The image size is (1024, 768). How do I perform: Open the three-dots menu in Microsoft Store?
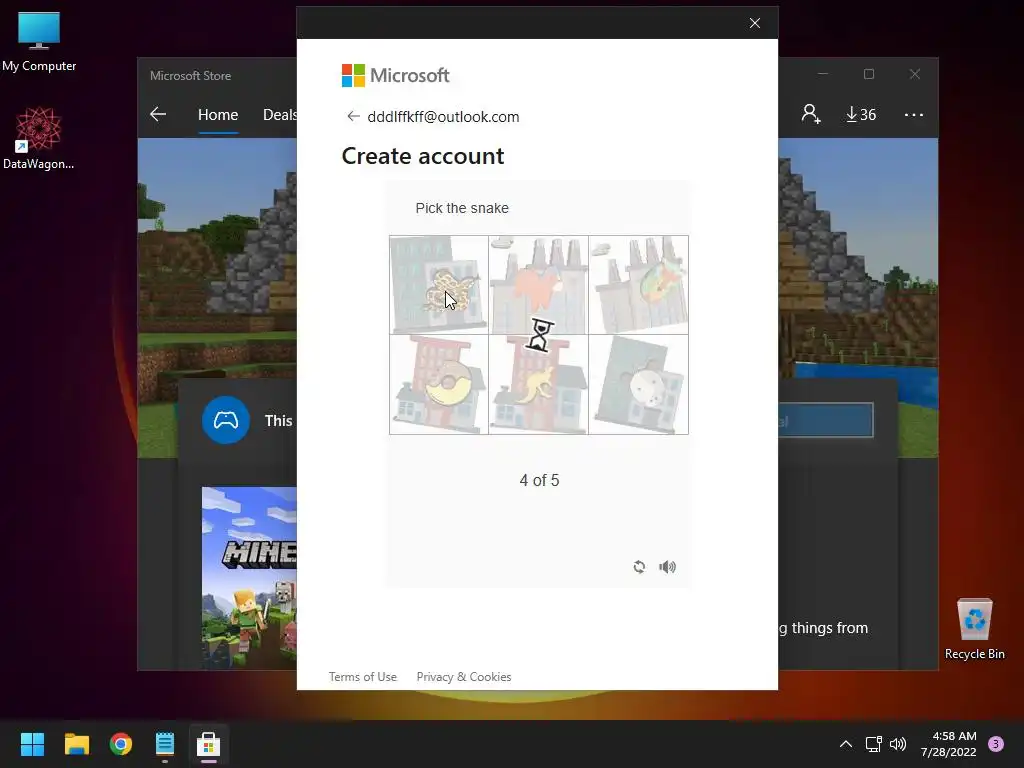914,115
